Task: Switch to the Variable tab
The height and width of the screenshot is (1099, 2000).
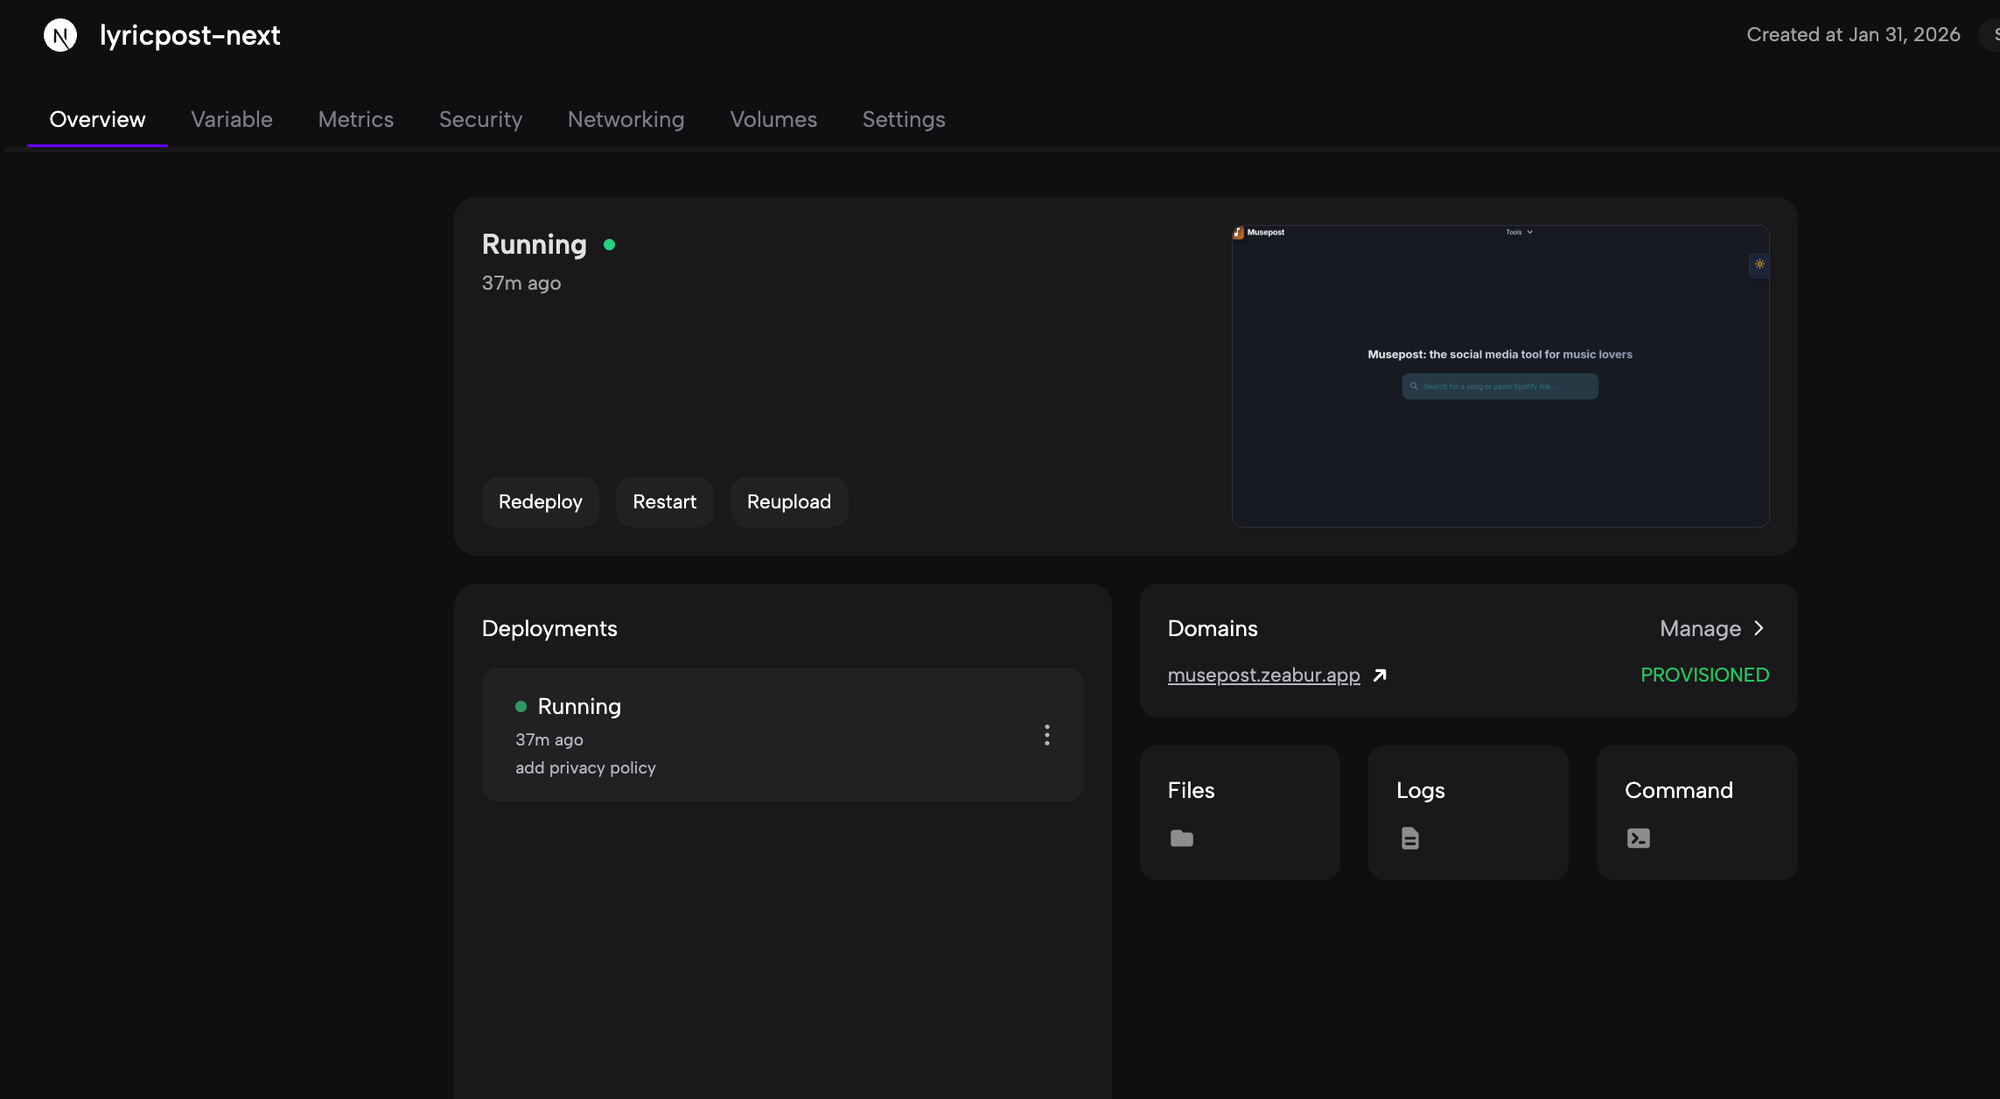Action: (x=232, y=119)
